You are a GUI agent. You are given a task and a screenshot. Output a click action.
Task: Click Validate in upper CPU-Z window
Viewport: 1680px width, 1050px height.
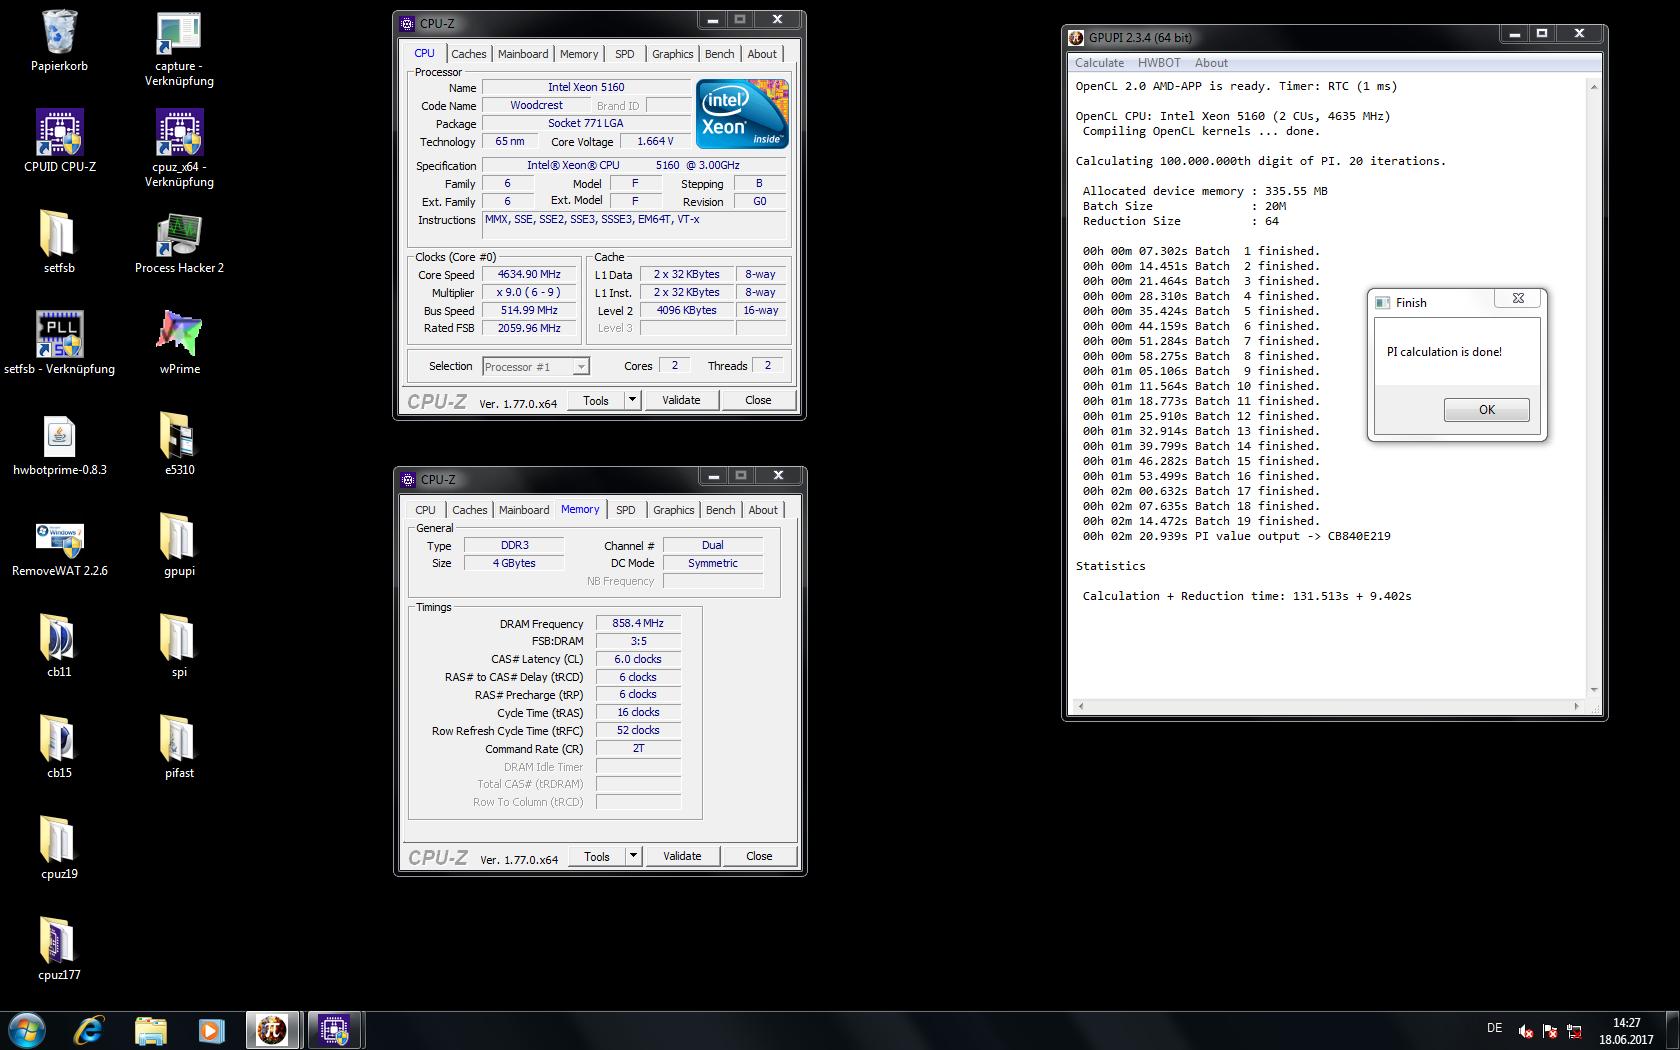click(x=681, y=400)
